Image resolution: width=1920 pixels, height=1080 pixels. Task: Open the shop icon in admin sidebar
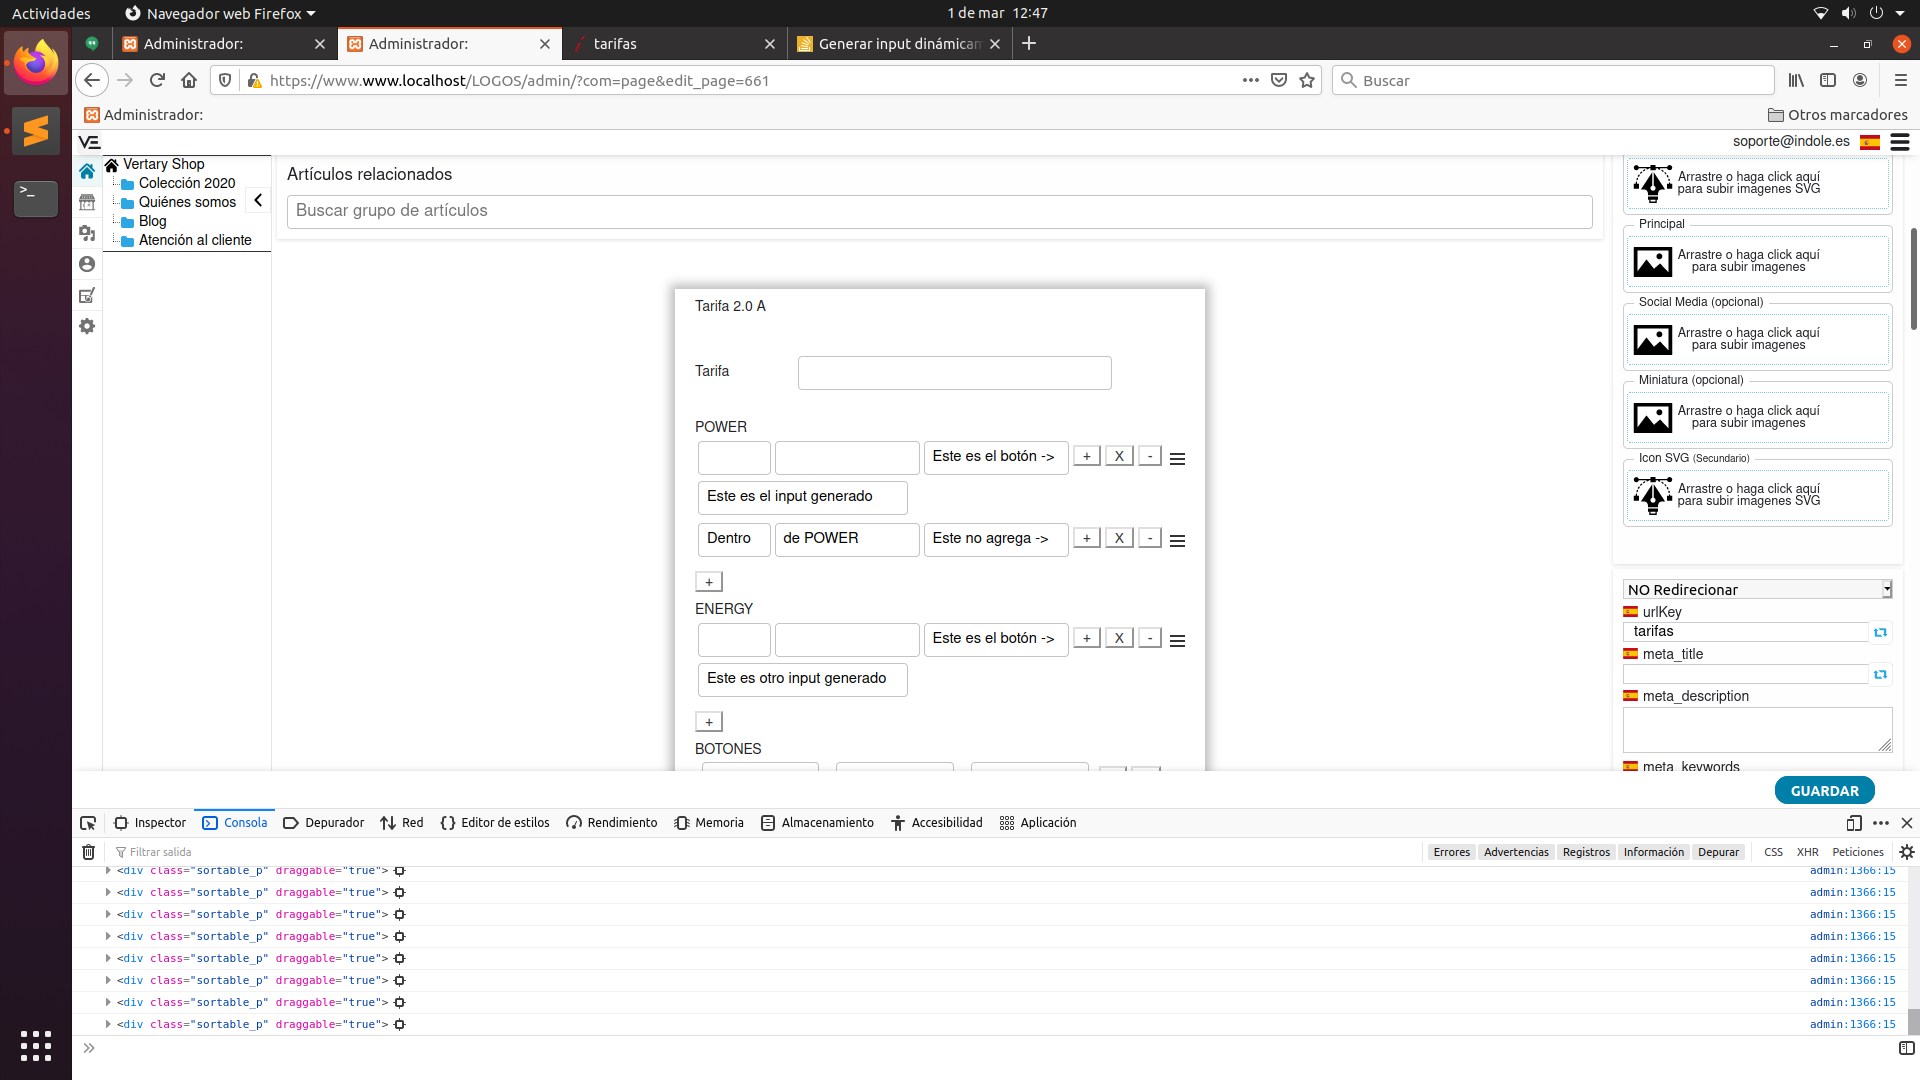pos(87,202)
